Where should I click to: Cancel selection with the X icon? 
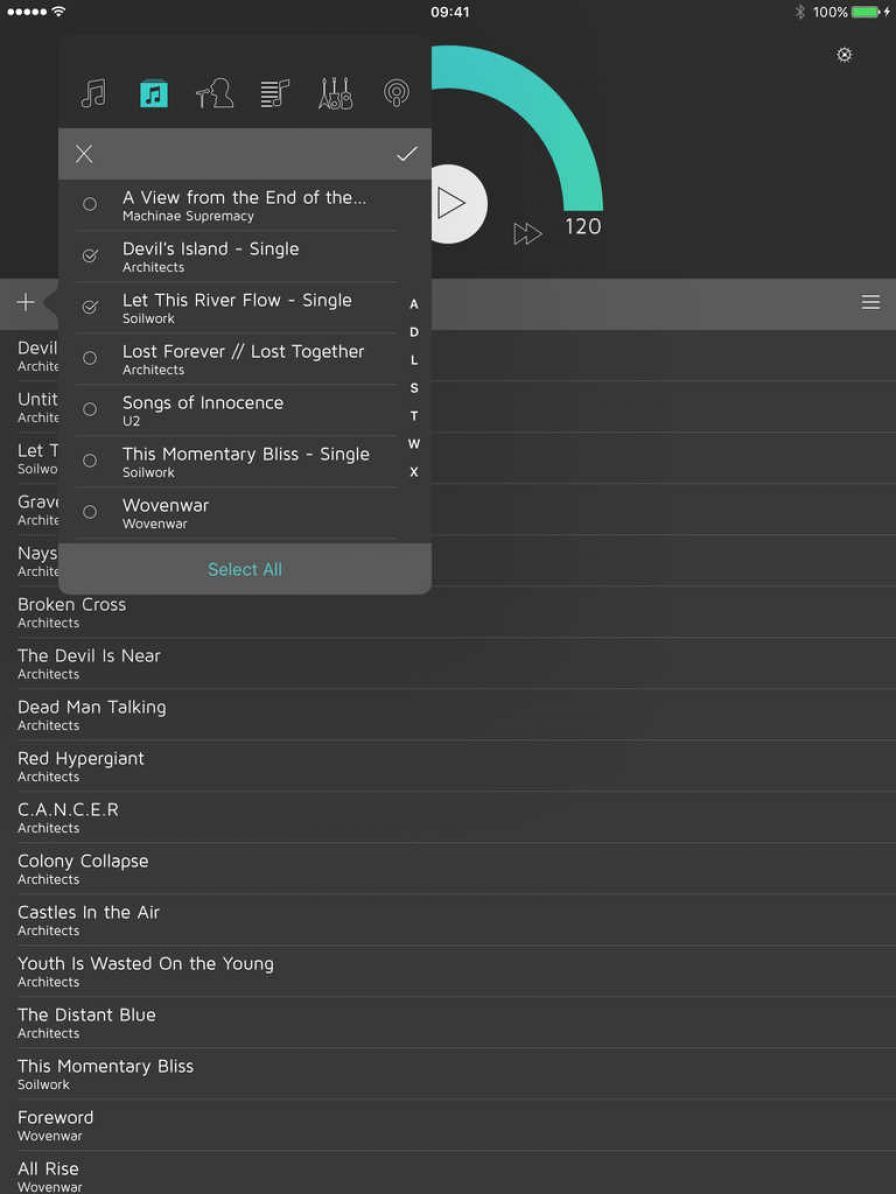(x=84, y=154)
